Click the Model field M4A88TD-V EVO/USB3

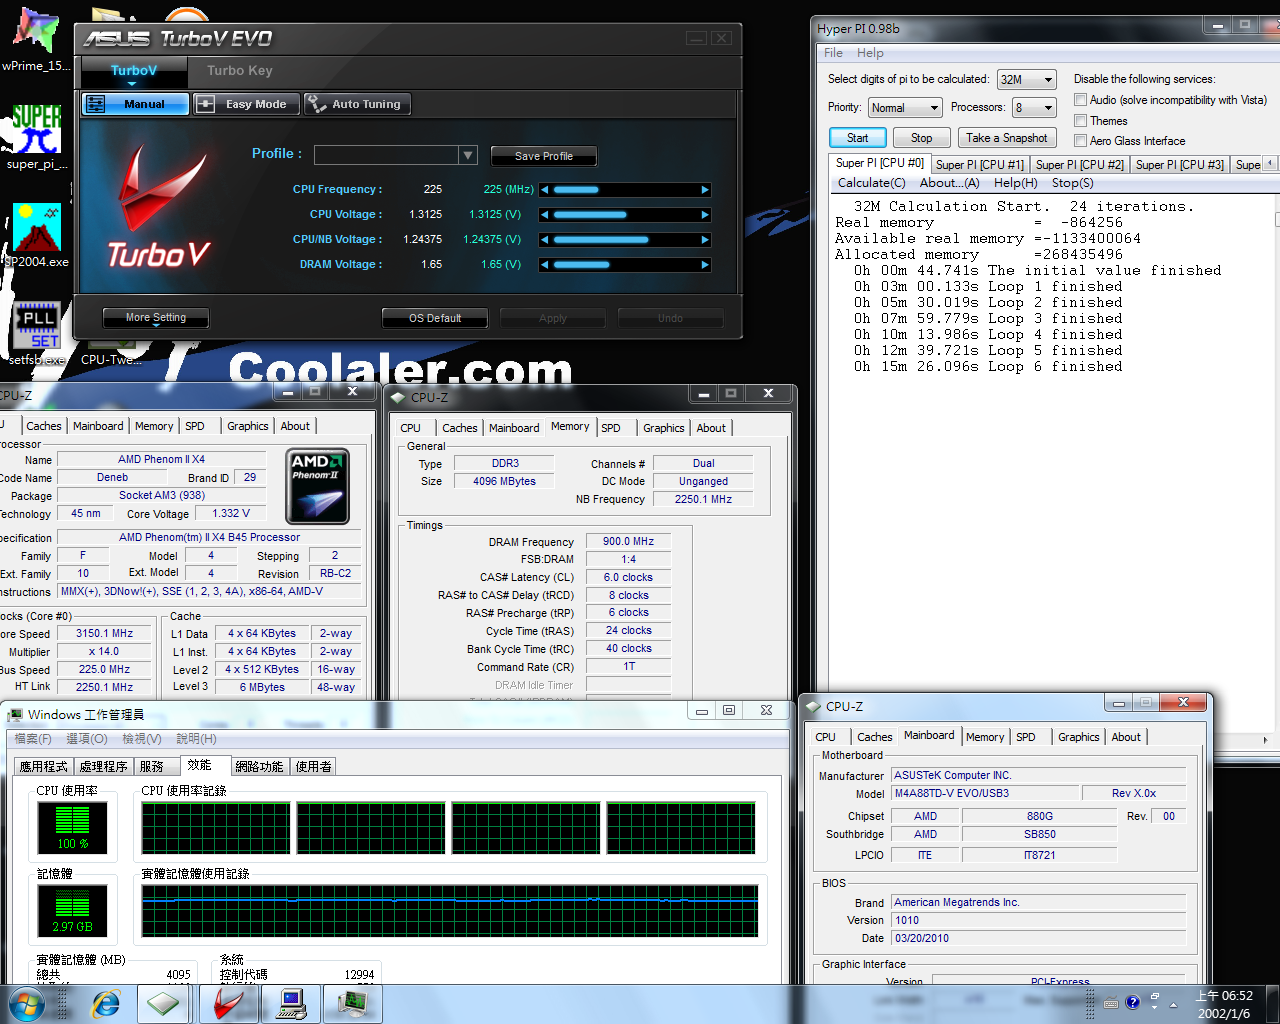984,793
